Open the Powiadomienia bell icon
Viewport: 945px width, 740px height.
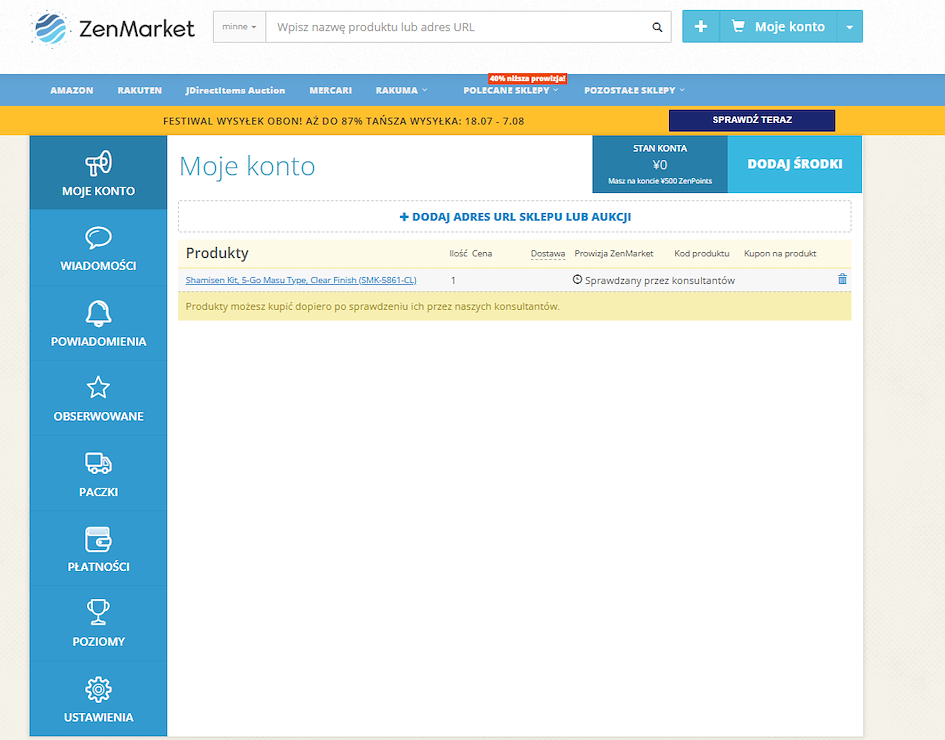tap(98, 313)
